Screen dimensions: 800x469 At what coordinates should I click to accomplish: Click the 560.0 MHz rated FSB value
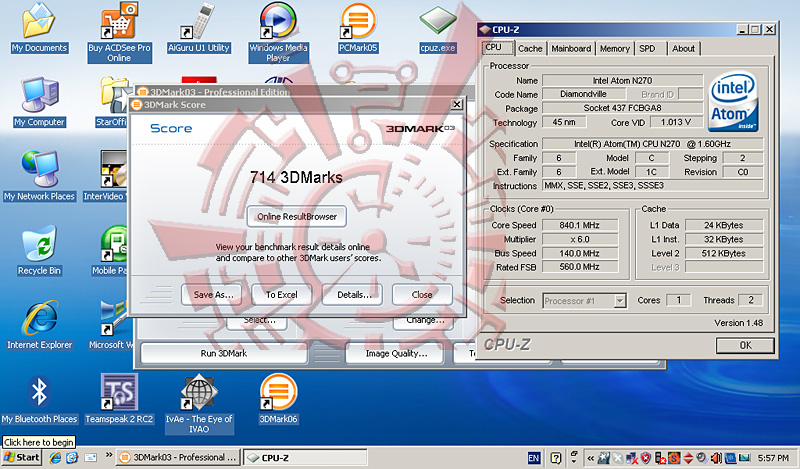[580, 267]
